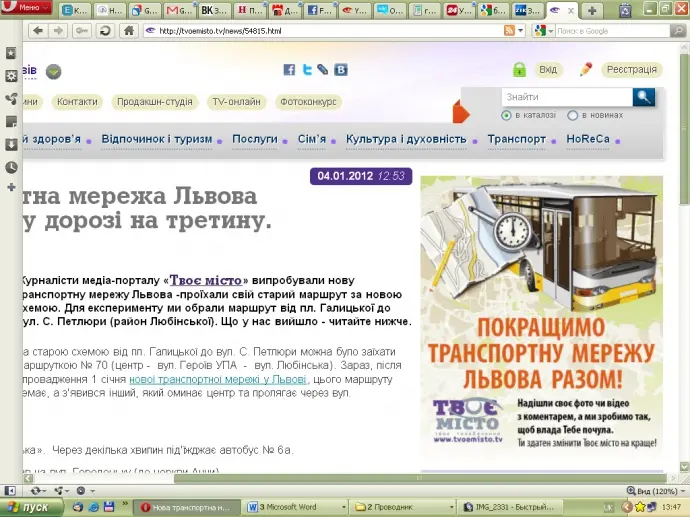The width and height of the screenshot is (690, 517).
Task: Open the gear widgets panel in sidebar
Action: [11, 76]
